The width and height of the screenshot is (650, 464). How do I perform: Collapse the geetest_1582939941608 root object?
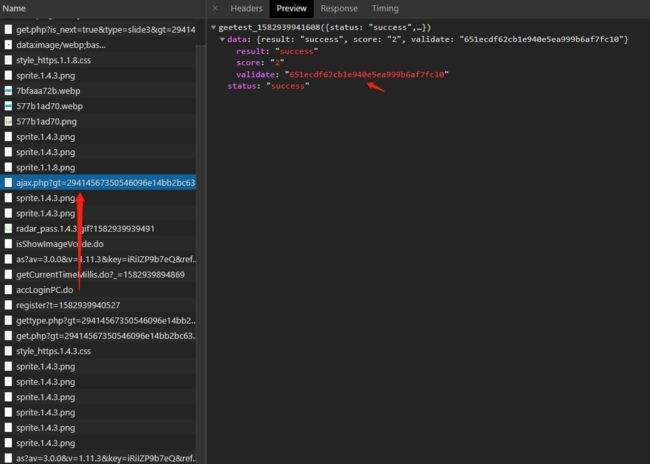[213, 27]
